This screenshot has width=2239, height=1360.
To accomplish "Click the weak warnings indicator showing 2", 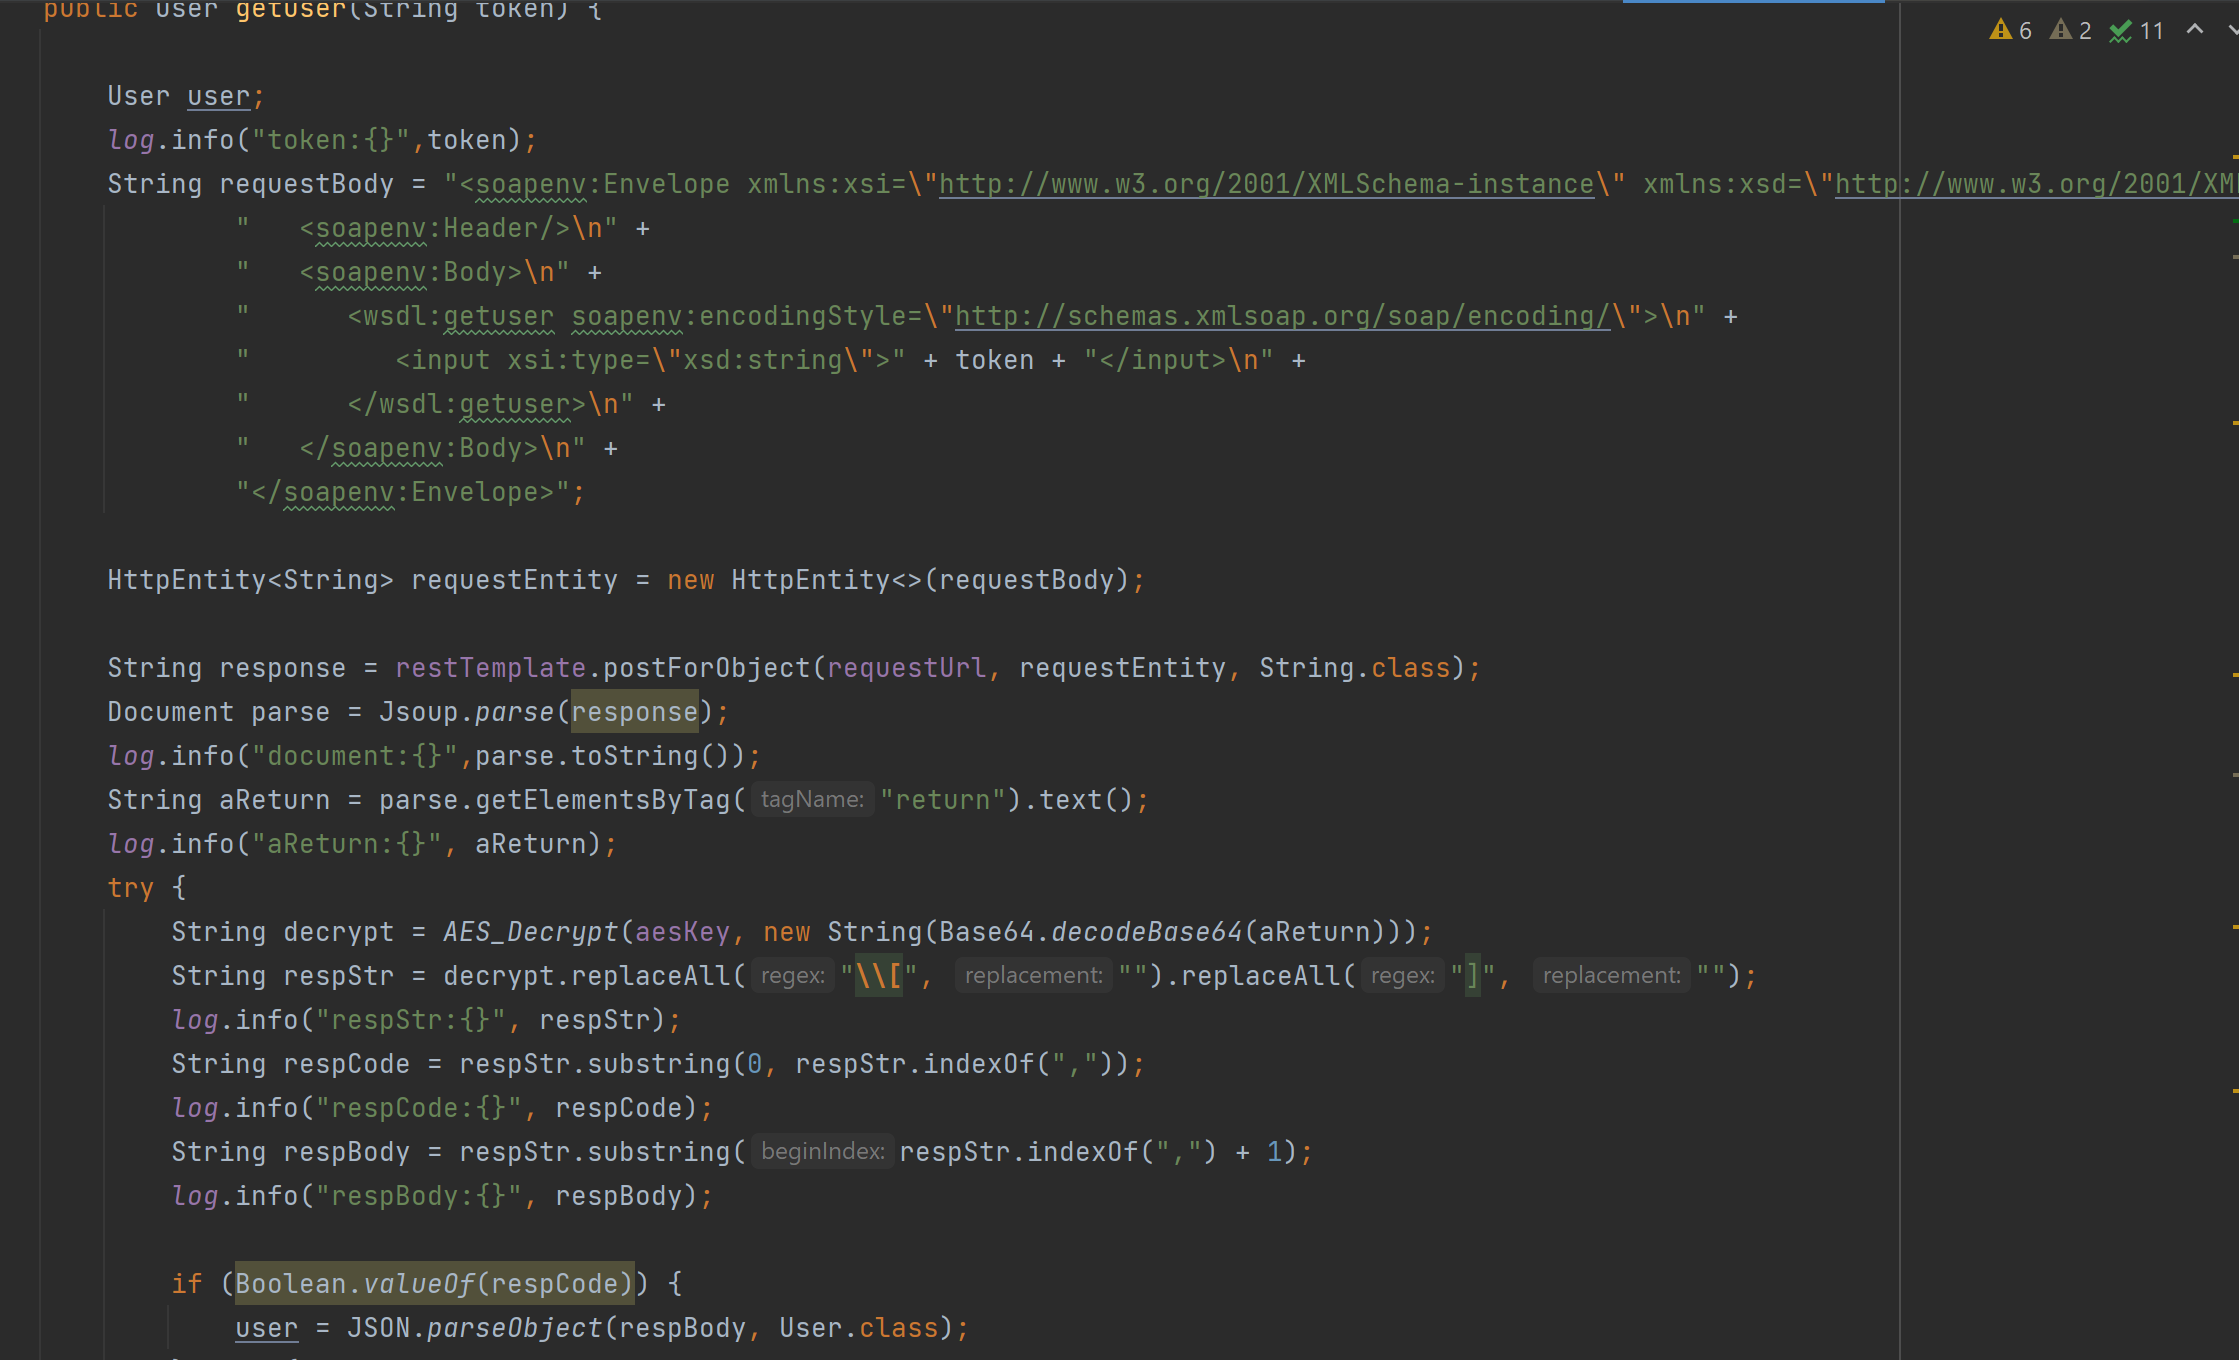I will click(x=2070, y=30).
